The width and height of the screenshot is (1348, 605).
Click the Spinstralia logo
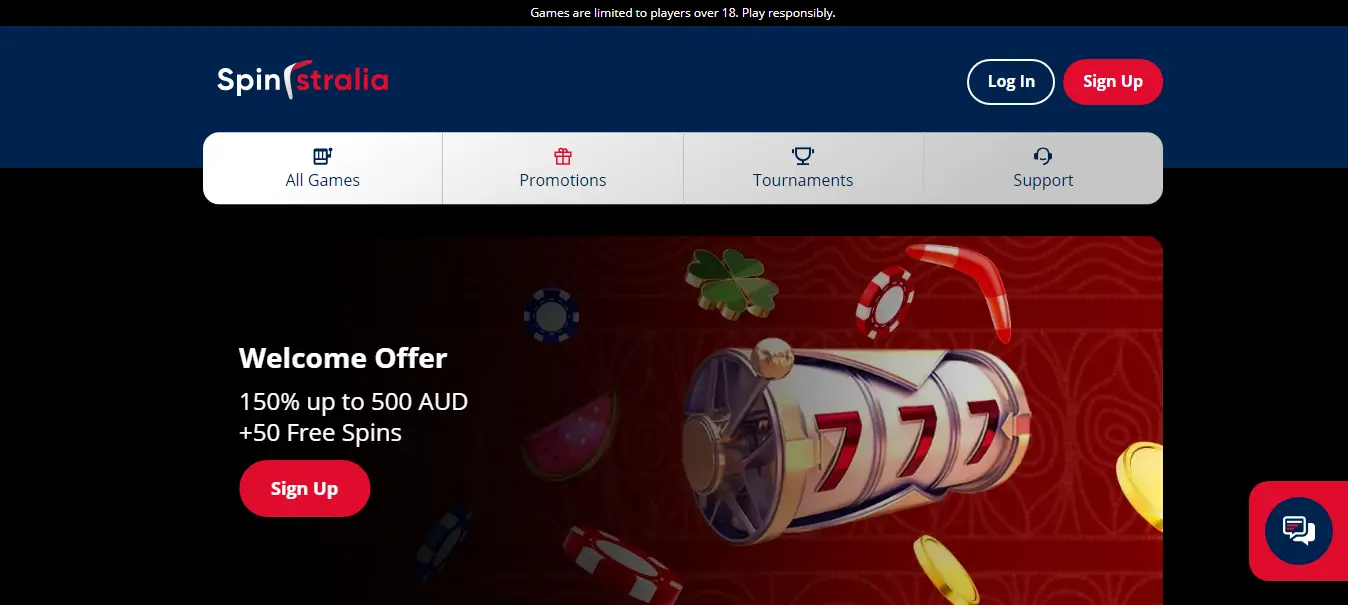[302, 80]
